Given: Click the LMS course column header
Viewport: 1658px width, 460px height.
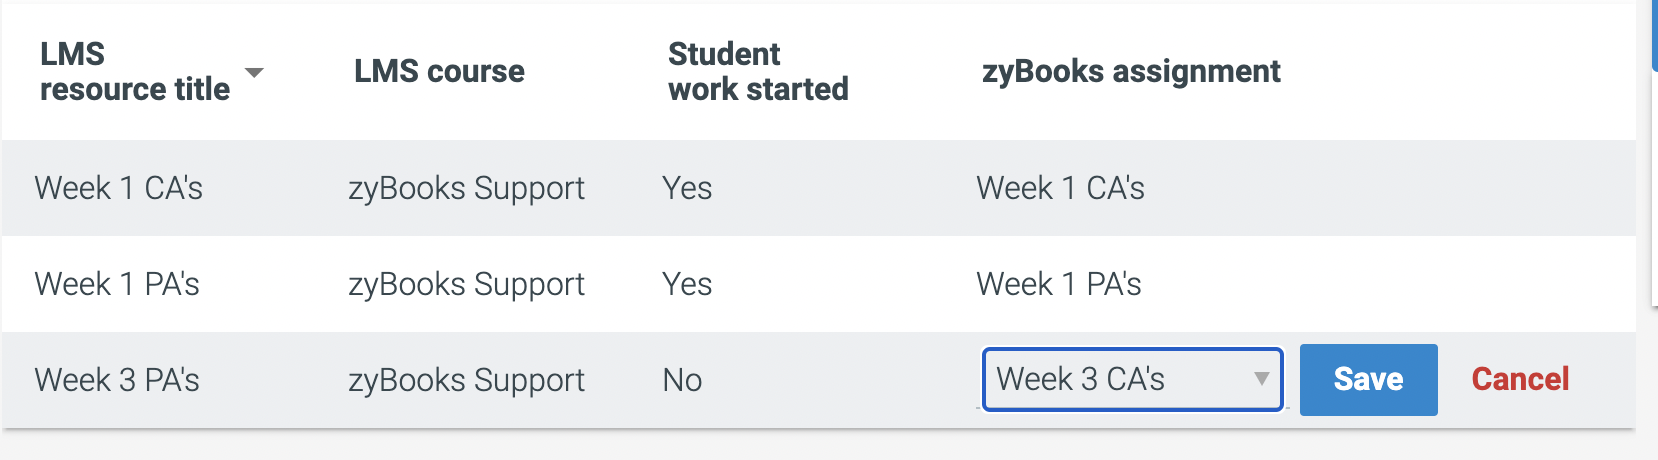Looking at the screenshot, I should [x=439, y=71].
